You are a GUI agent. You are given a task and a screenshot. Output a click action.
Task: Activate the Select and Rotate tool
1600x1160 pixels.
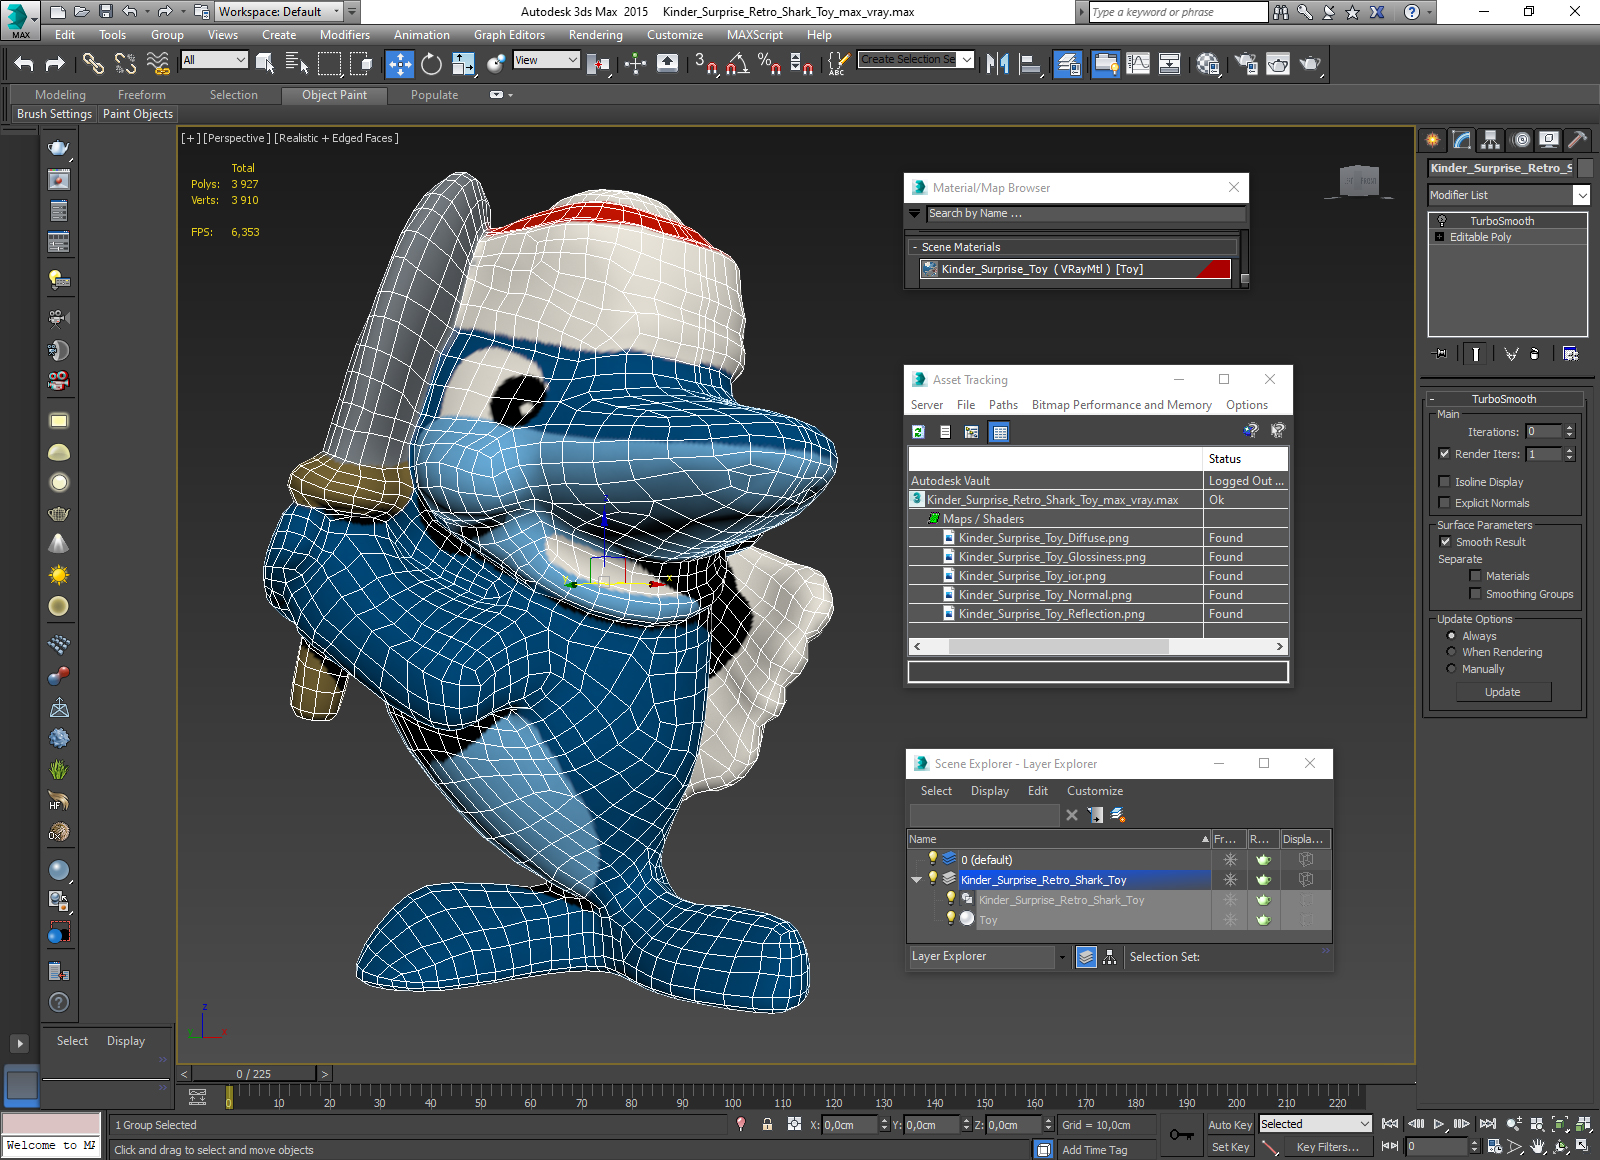click(x=431, y=64)
